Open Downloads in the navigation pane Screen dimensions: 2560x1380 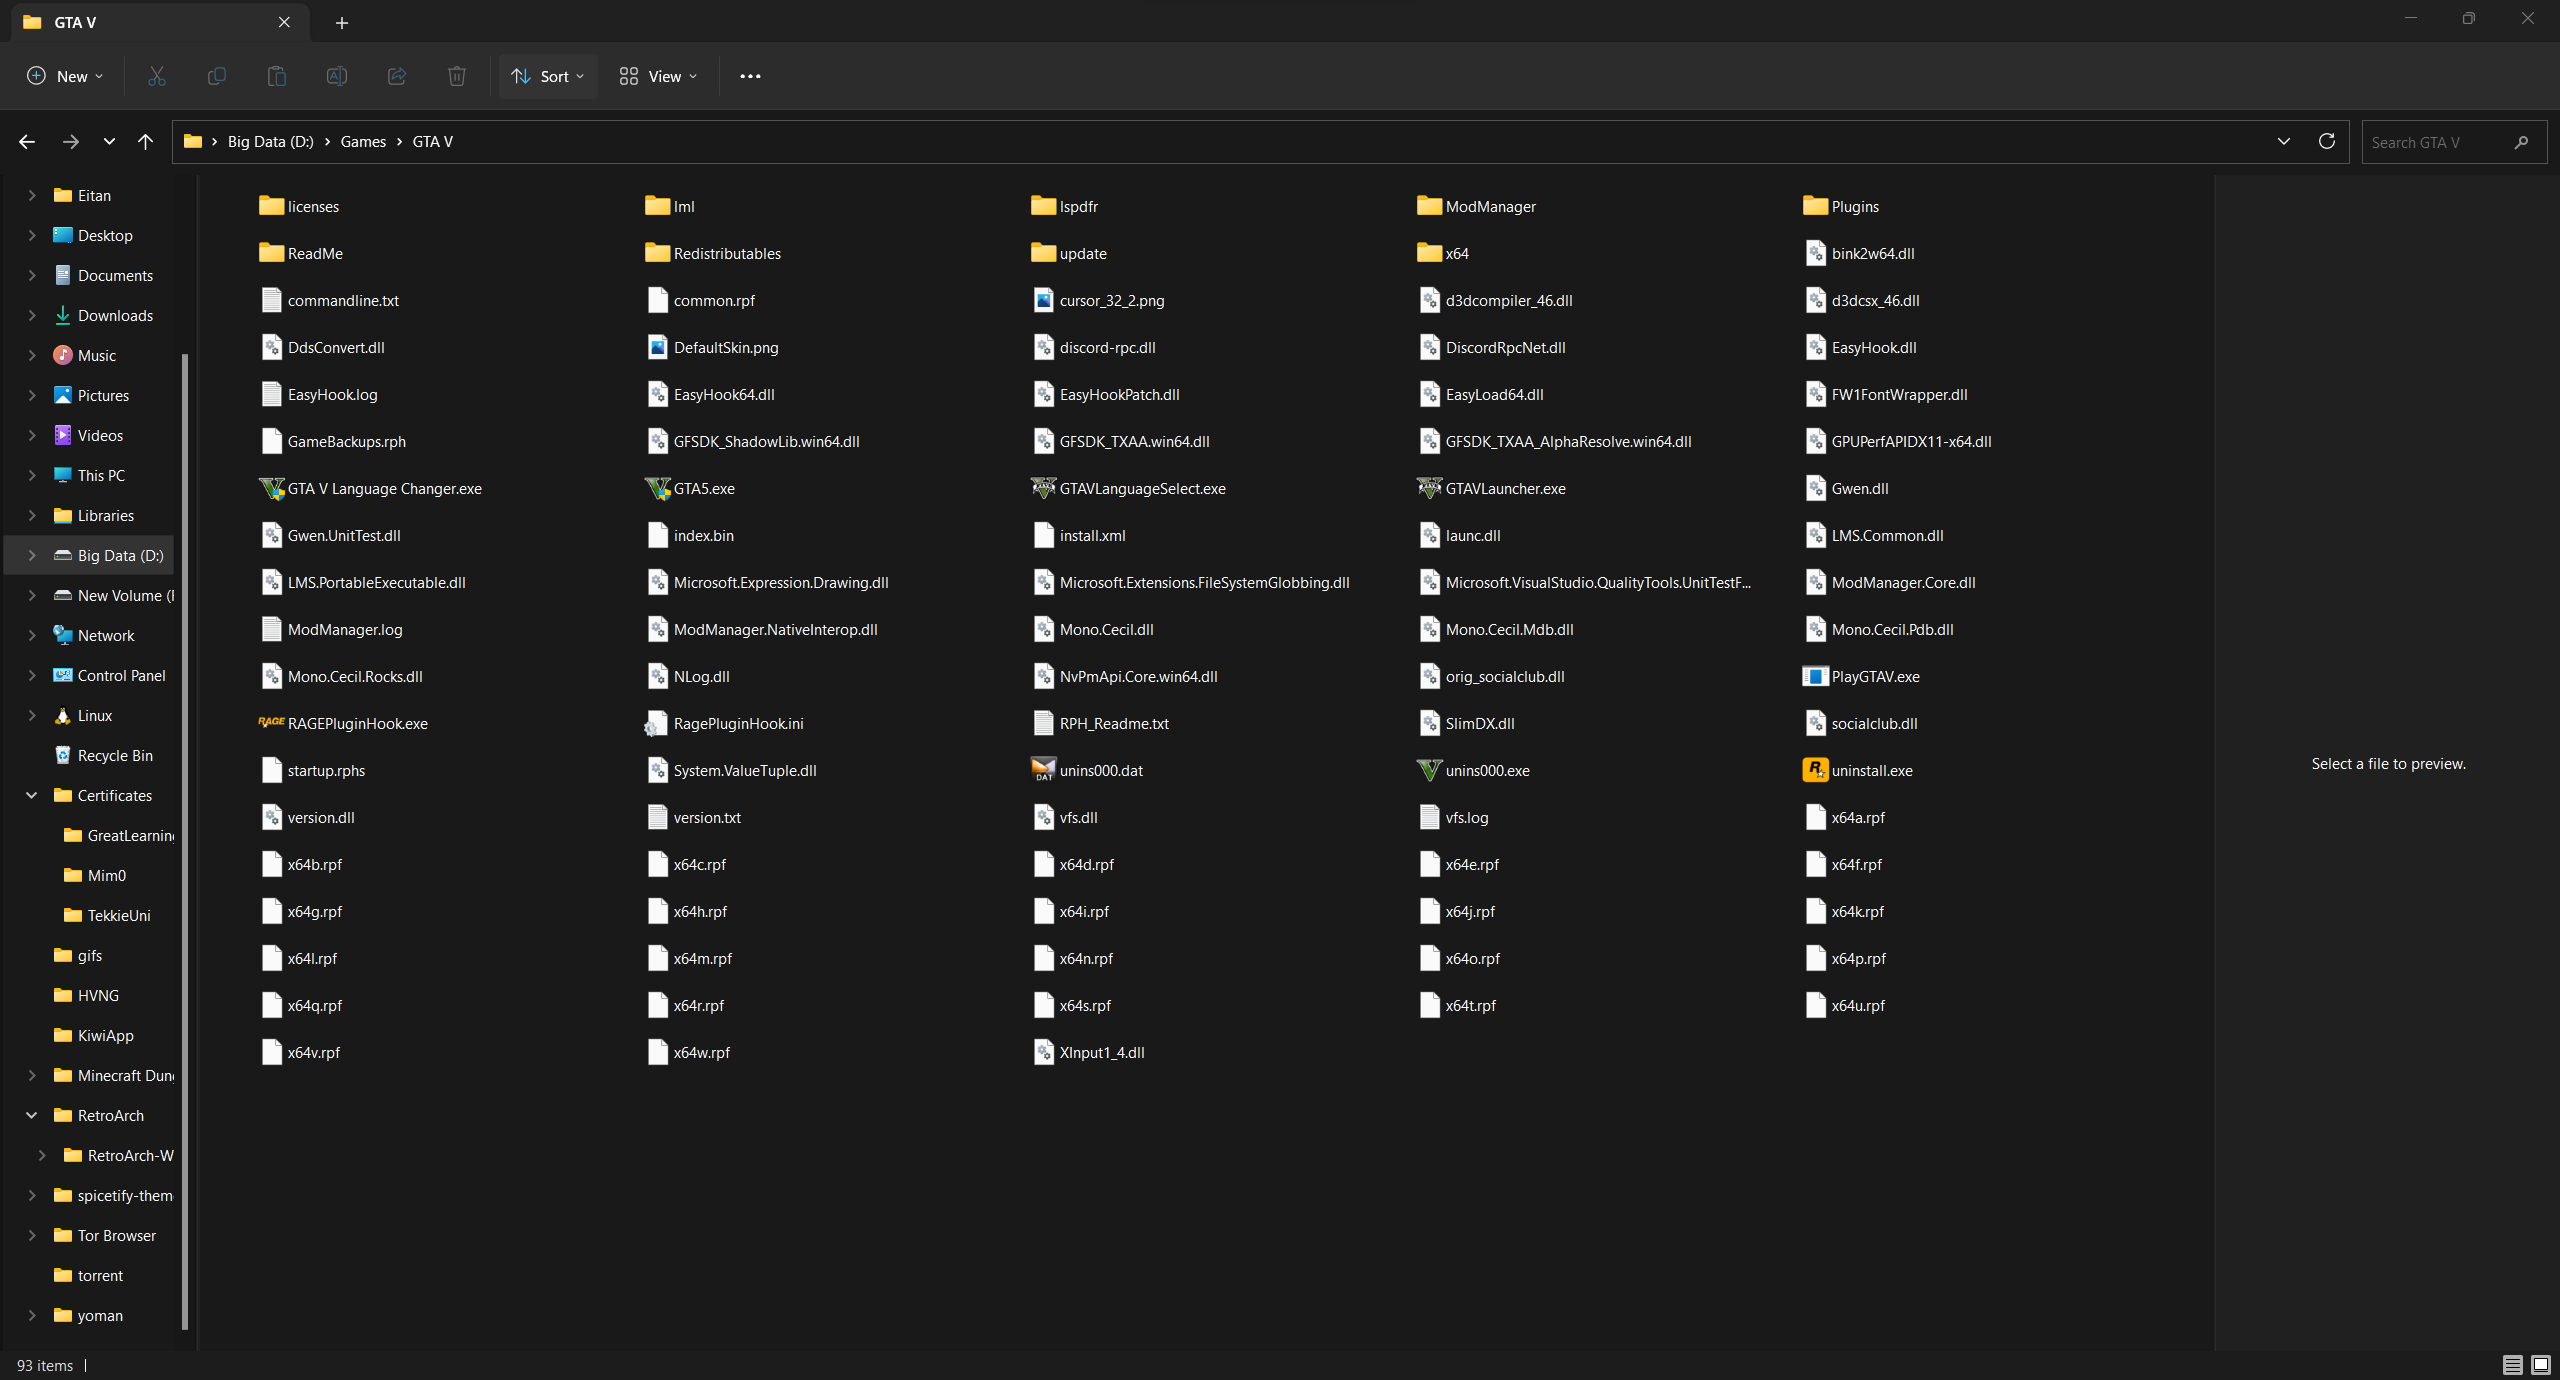point(115,315)
